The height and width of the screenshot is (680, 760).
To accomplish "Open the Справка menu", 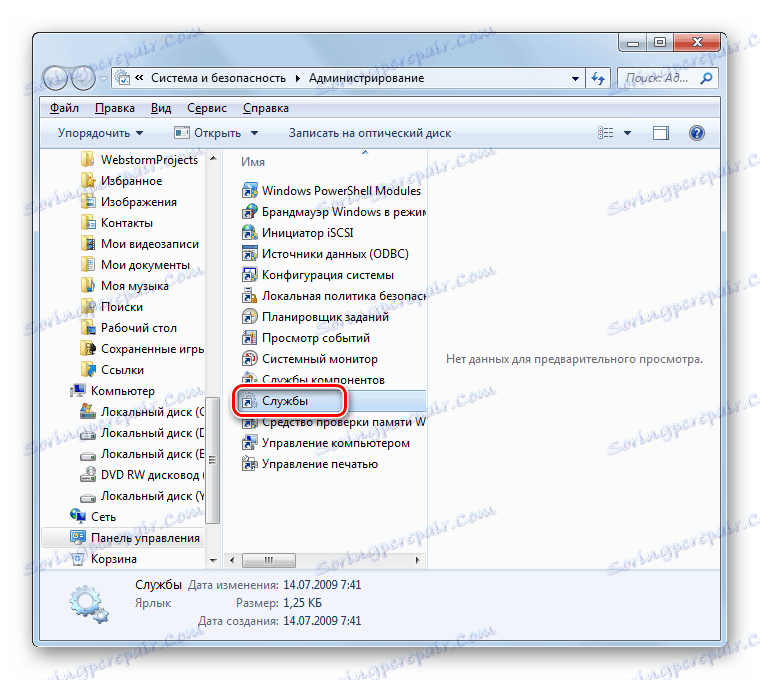I will [x=266, y=108].
